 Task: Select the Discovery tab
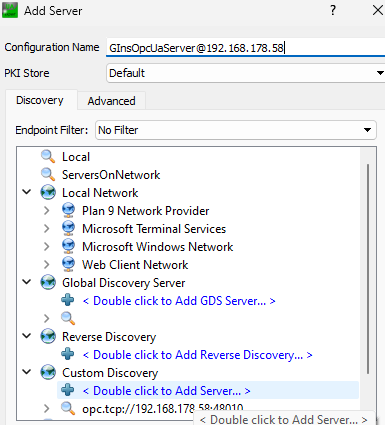(x=40, y=100)
